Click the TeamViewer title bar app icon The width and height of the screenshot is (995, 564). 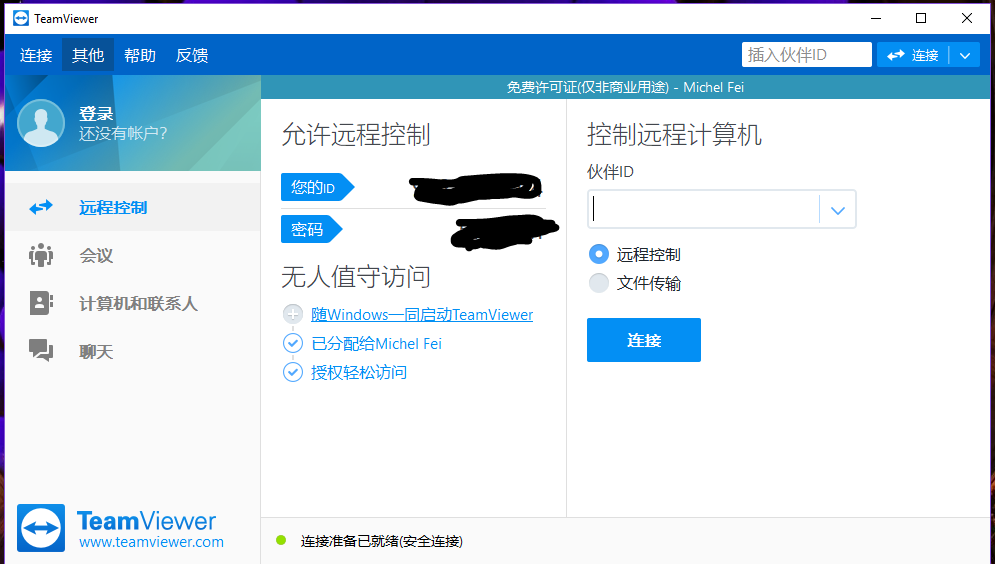tap(21, 18)
